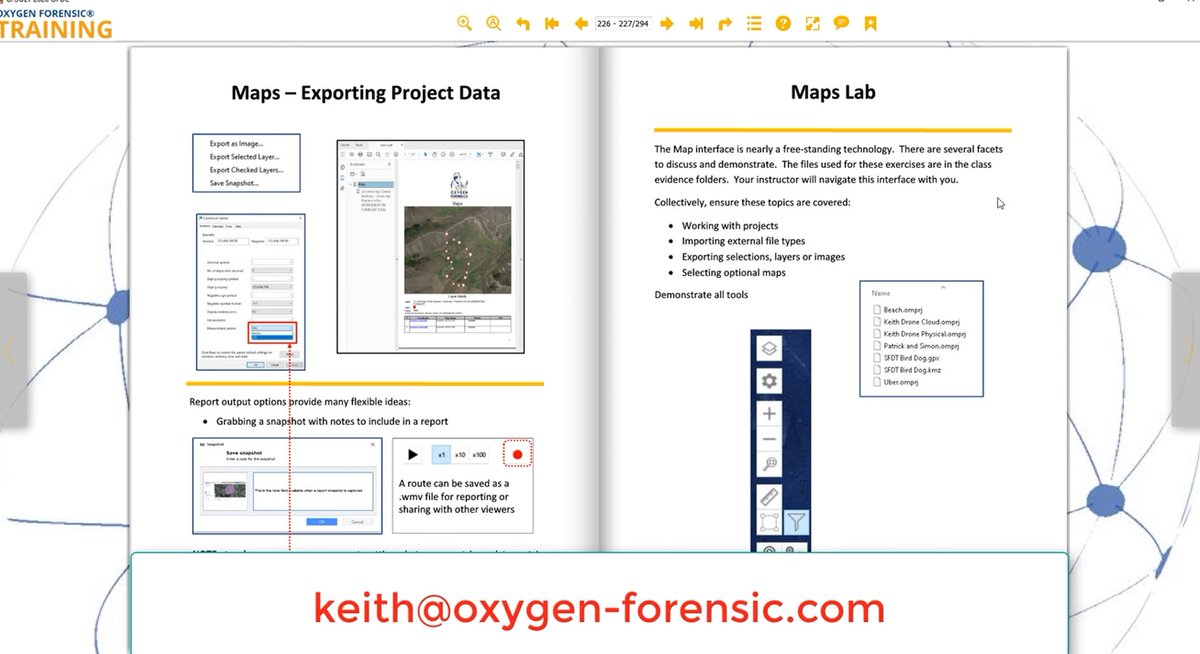The height and width of the screenshot is (654, 1200).
Task: Turn to the next page via right edge arrow
Action: pyautogui.click(x=1187, y=349)
